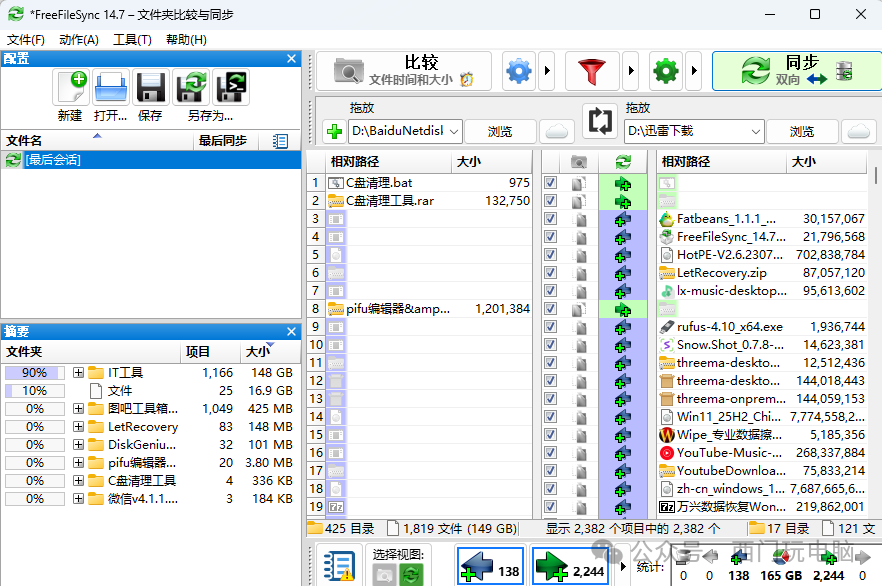Click right 浏览 browse button
This screenshot has height=586, width=882.
point(802,132)
